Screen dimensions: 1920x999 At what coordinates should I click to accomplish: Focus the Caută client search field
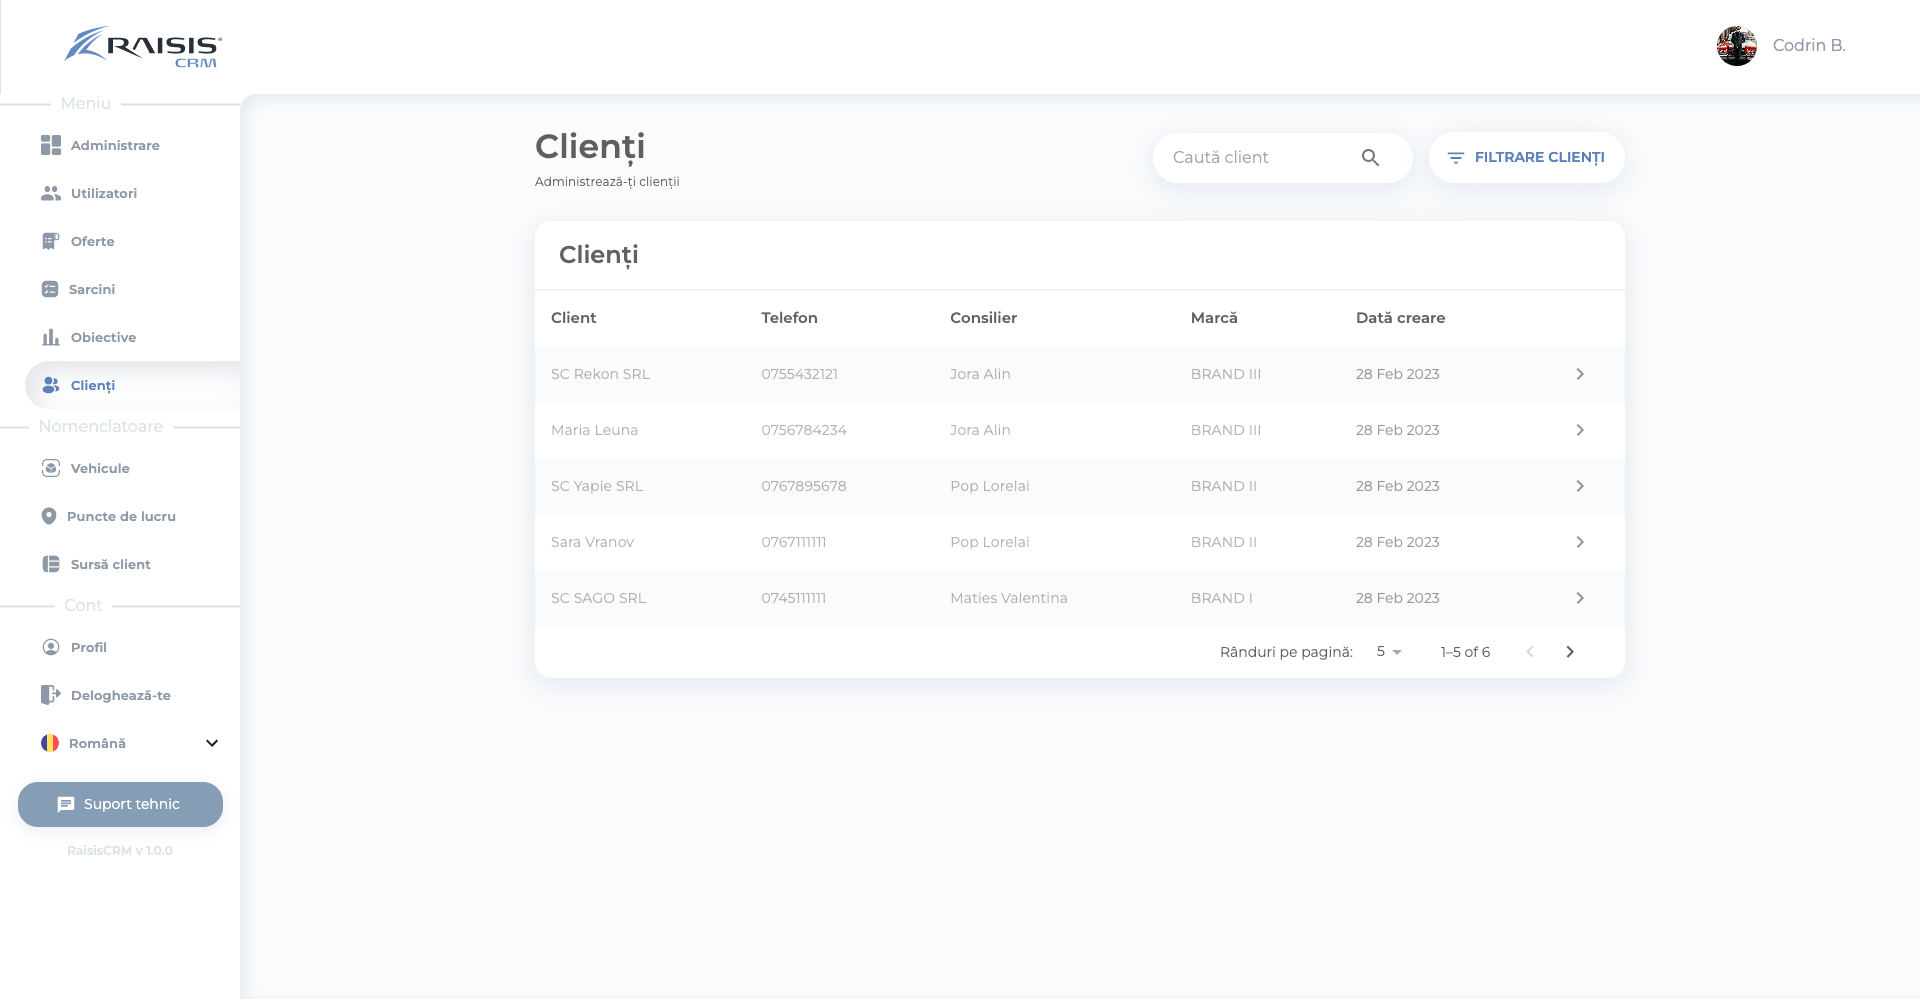click(x=1260, y=158)
